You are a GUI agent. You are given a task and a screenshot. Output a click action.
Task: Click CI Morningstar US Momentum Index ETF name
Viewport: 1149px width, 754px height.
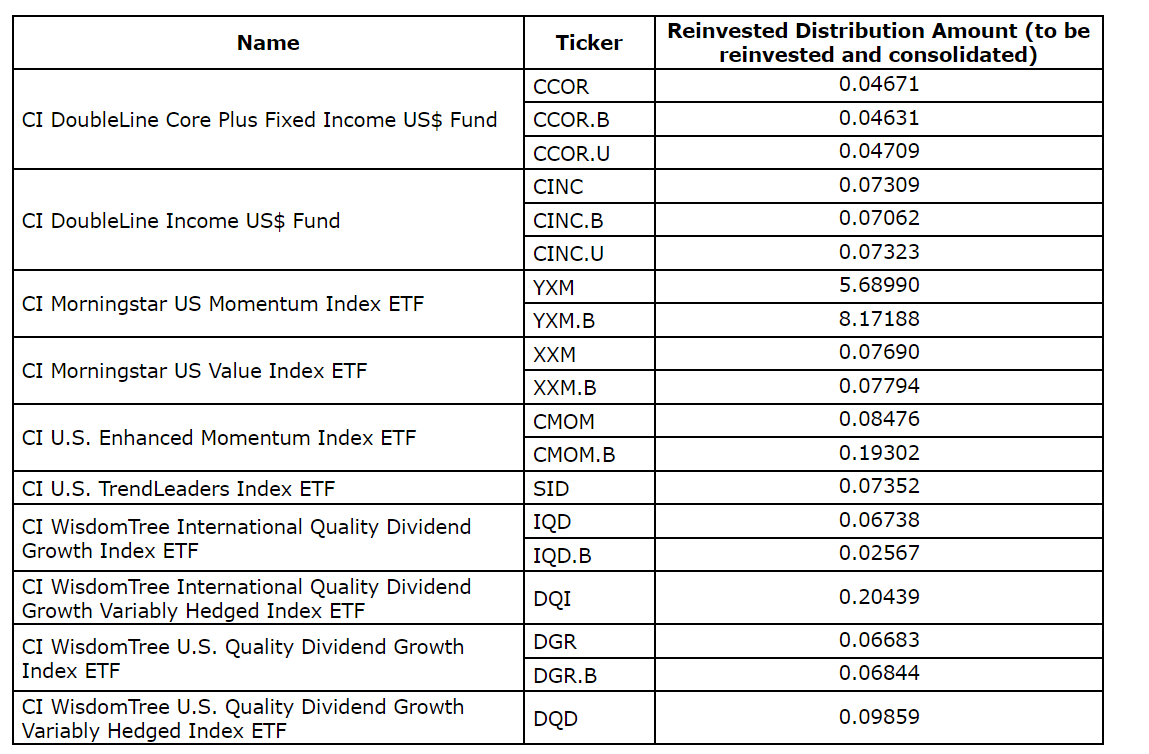pyautogui.click(x=223, y=304)
